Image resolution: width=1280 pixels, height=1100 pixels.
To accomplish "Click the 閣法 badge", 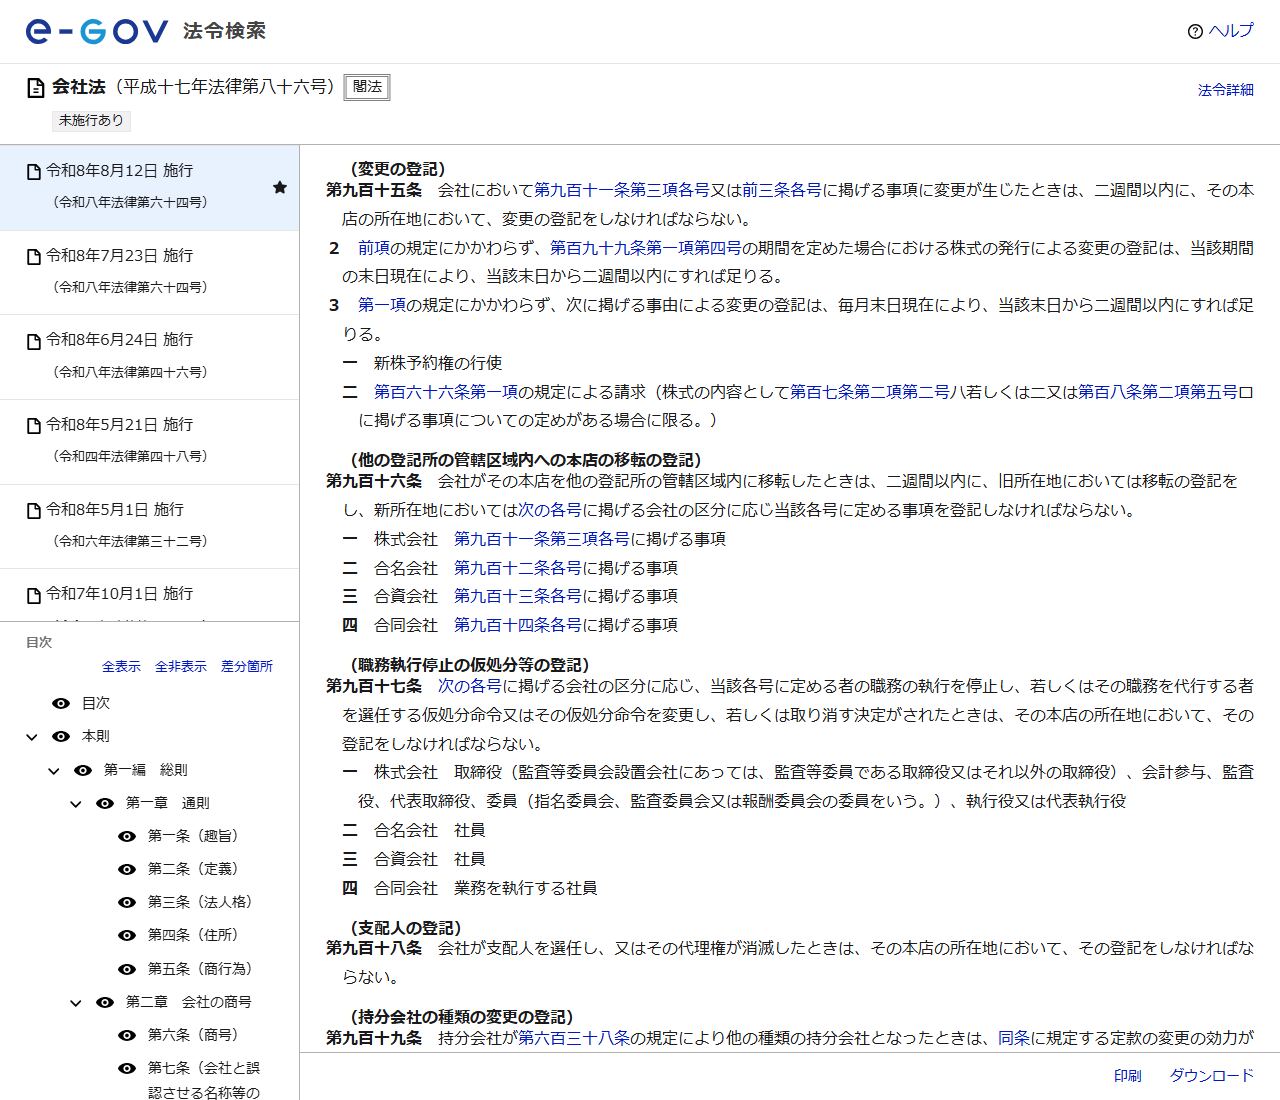I will tap(367, 87).
